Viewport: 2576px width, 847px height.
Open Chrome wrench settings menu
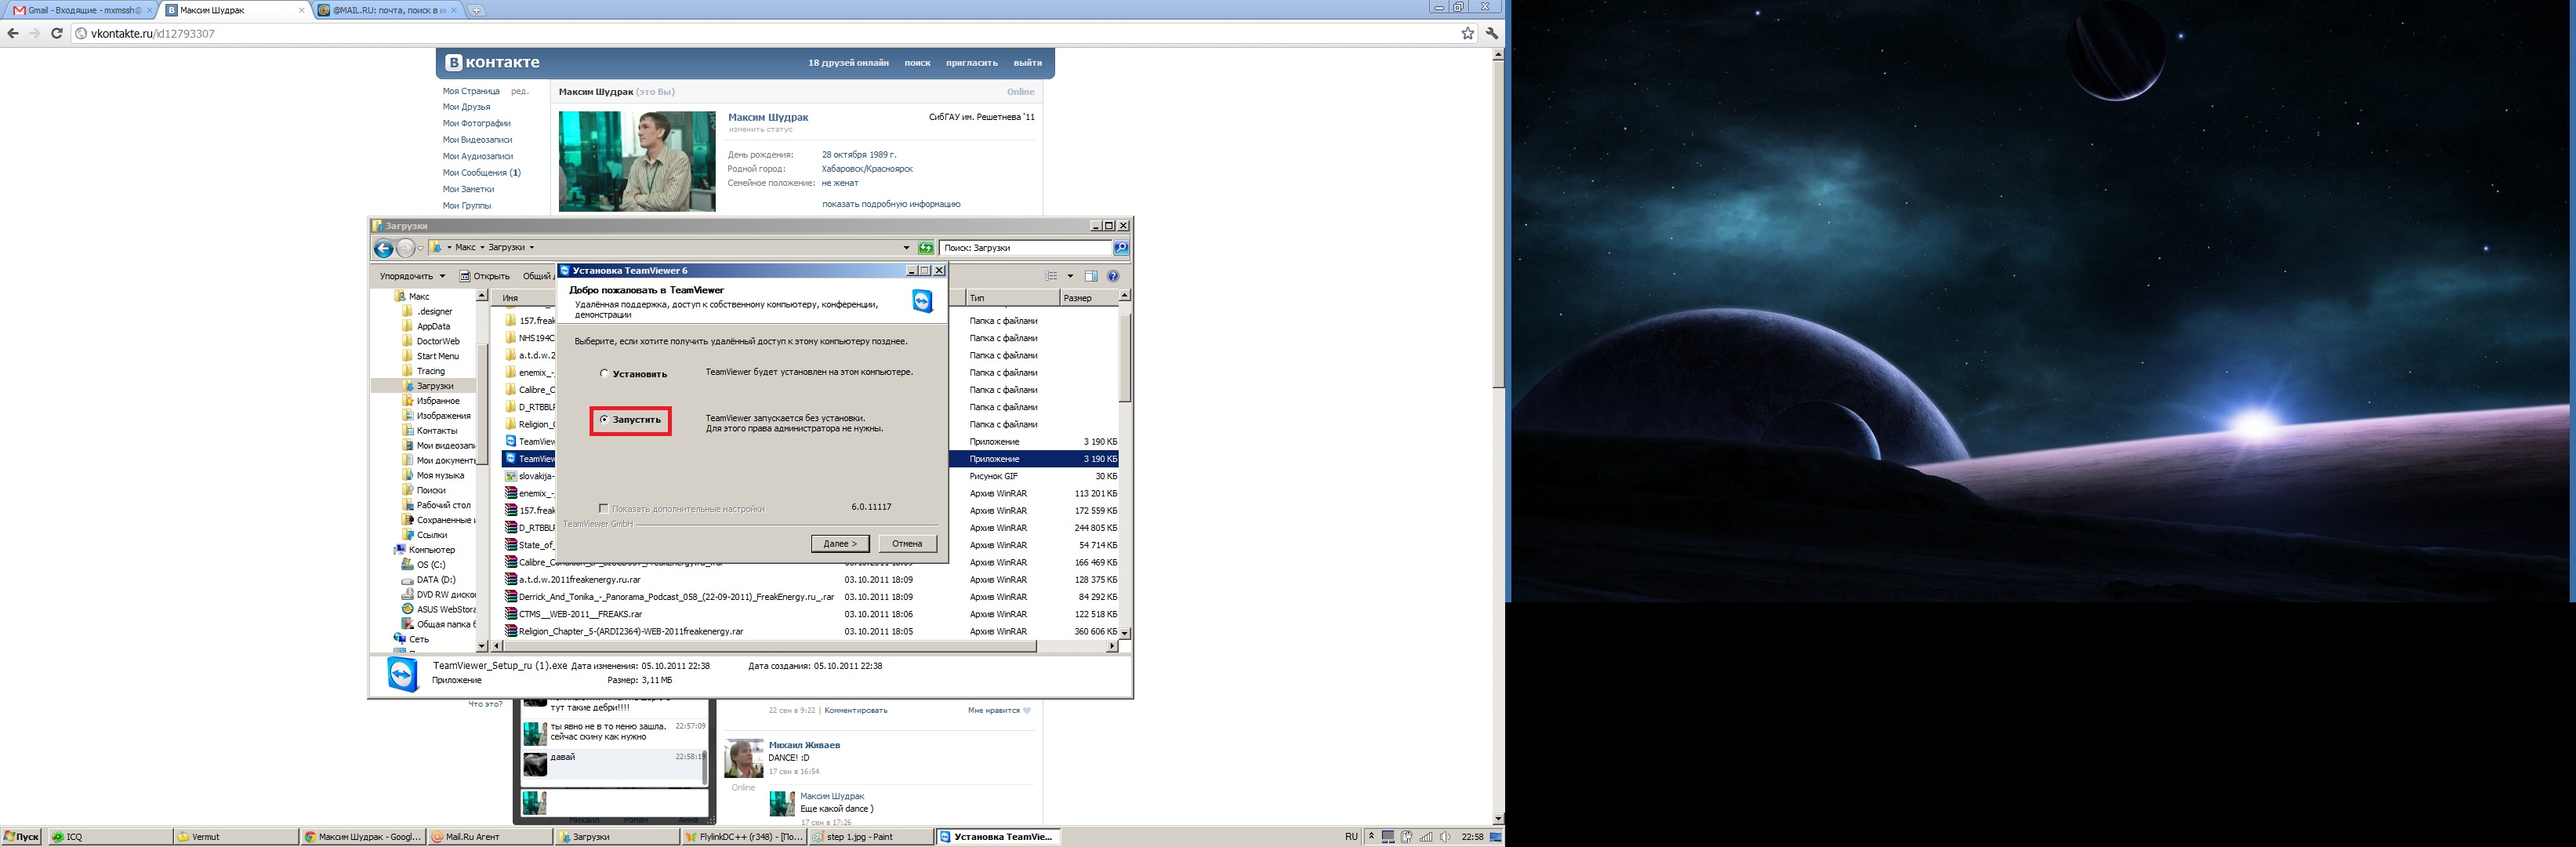[x=1491, y=33]
